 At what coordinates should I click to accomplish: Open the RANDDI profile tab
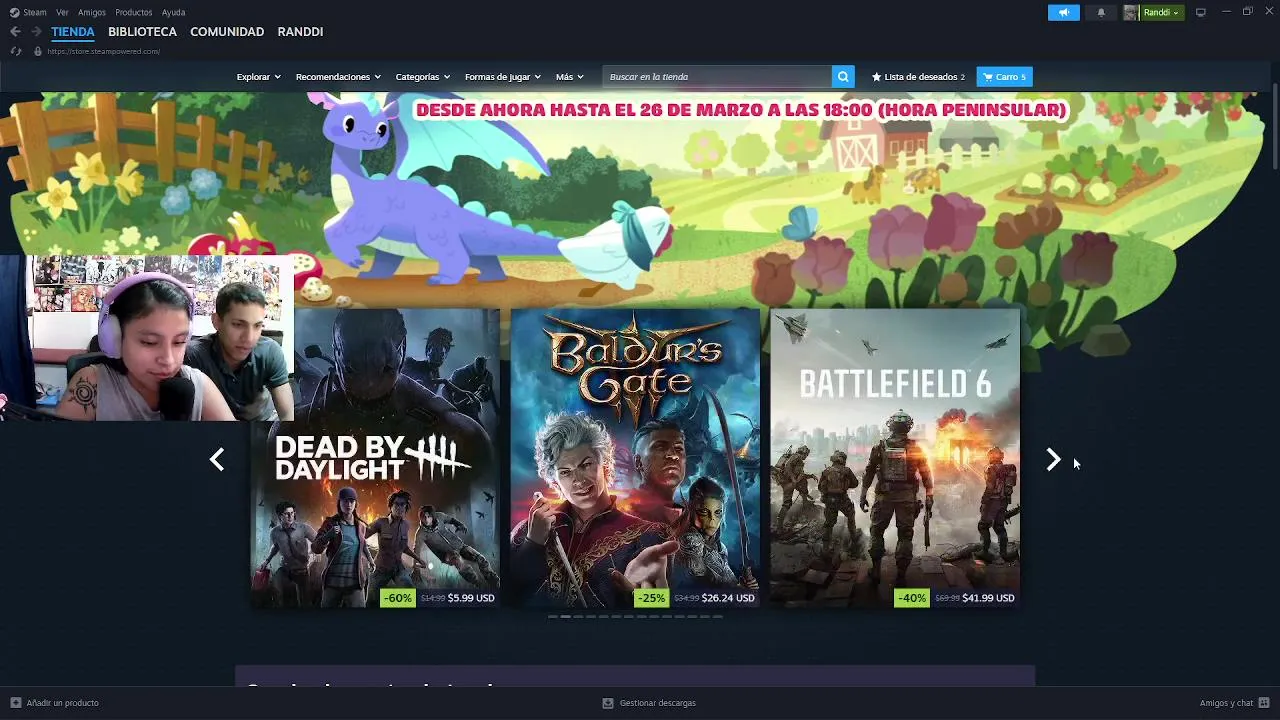pyautogui.click(x=300, y=32)
